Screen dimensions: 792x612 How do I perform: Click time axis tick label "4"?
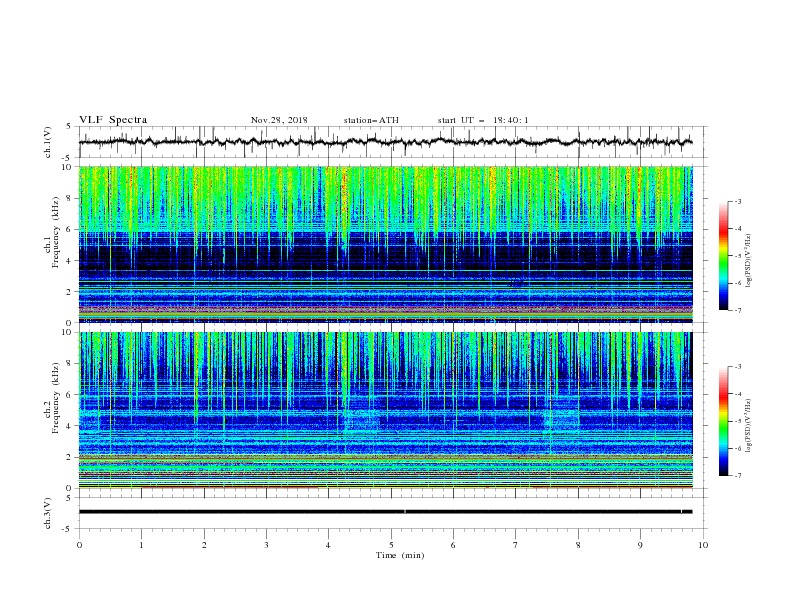tap(329, 545)
